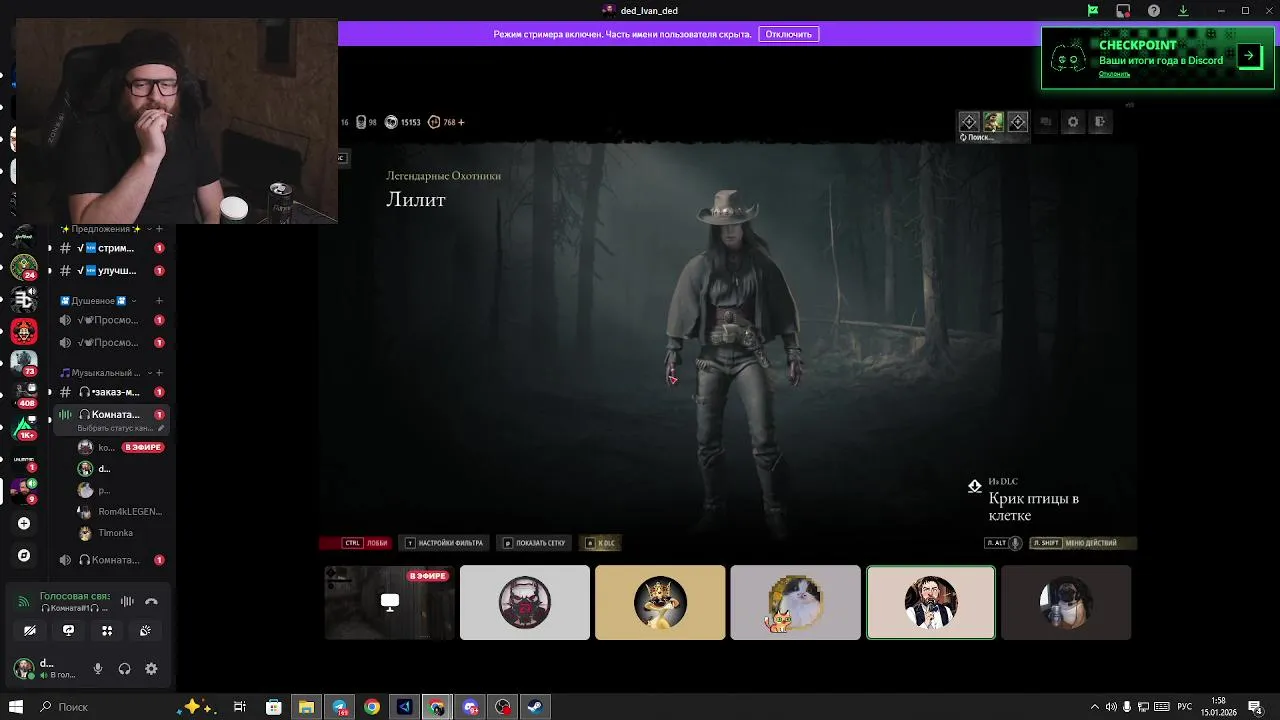Image resolution: width=1280 pixels, height=720 pixels.
Task: Select the team portrait slot with hunter
Action: tap(993, 122)
